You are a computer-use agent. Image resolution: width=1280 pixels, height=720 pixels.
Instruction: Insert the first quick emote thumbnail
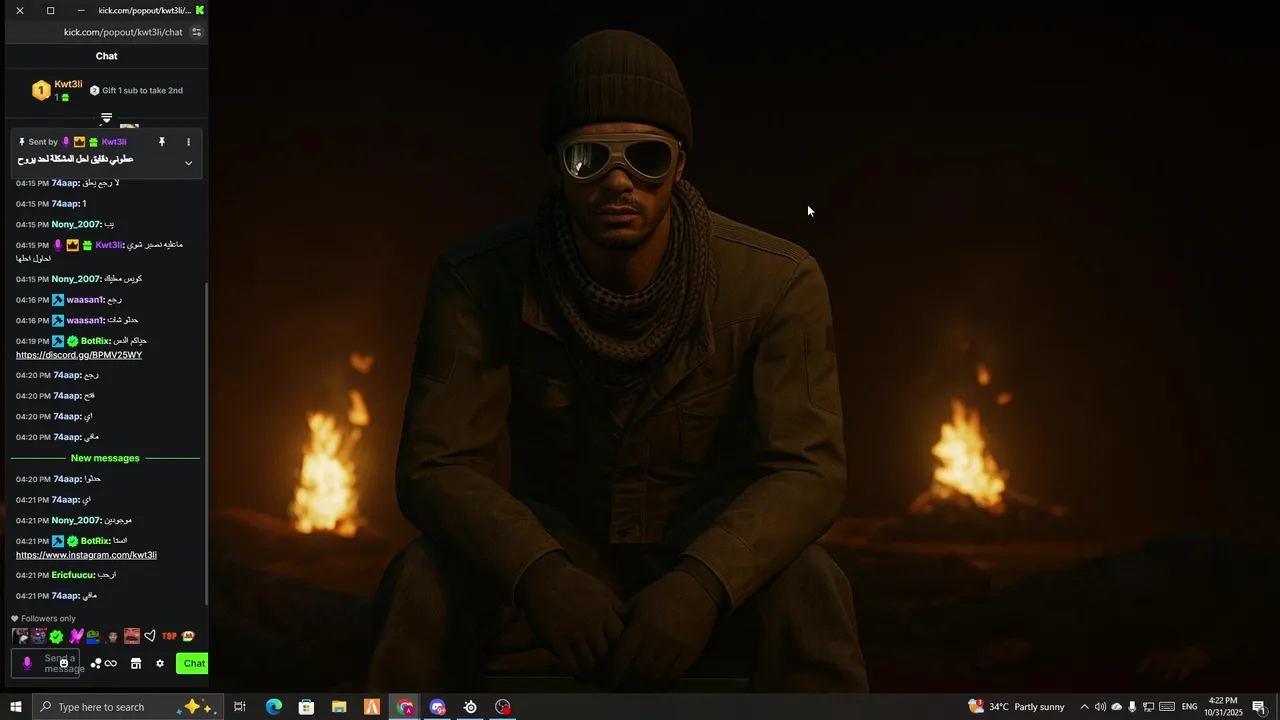(20, 636)
